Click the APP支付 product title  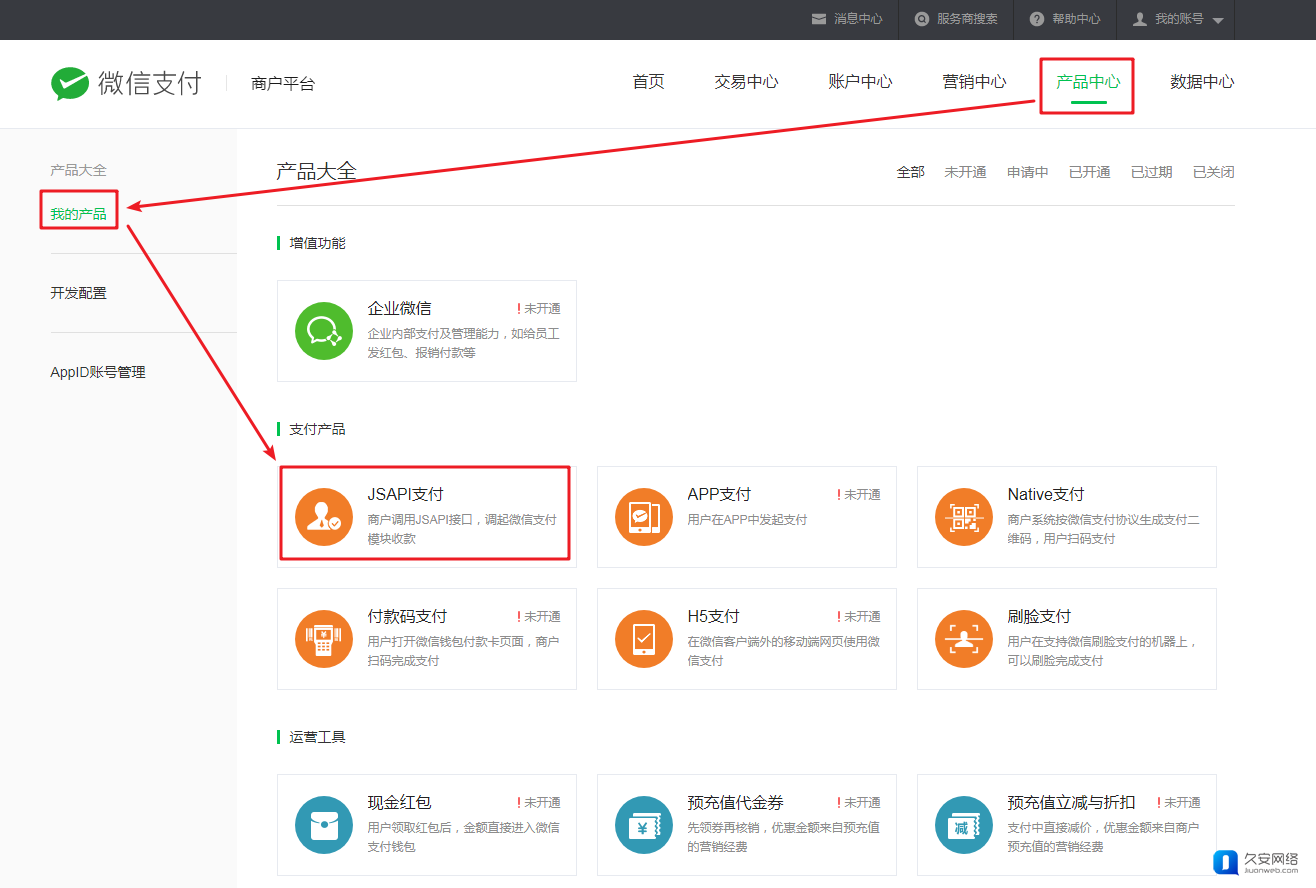(x=719, y=494)
